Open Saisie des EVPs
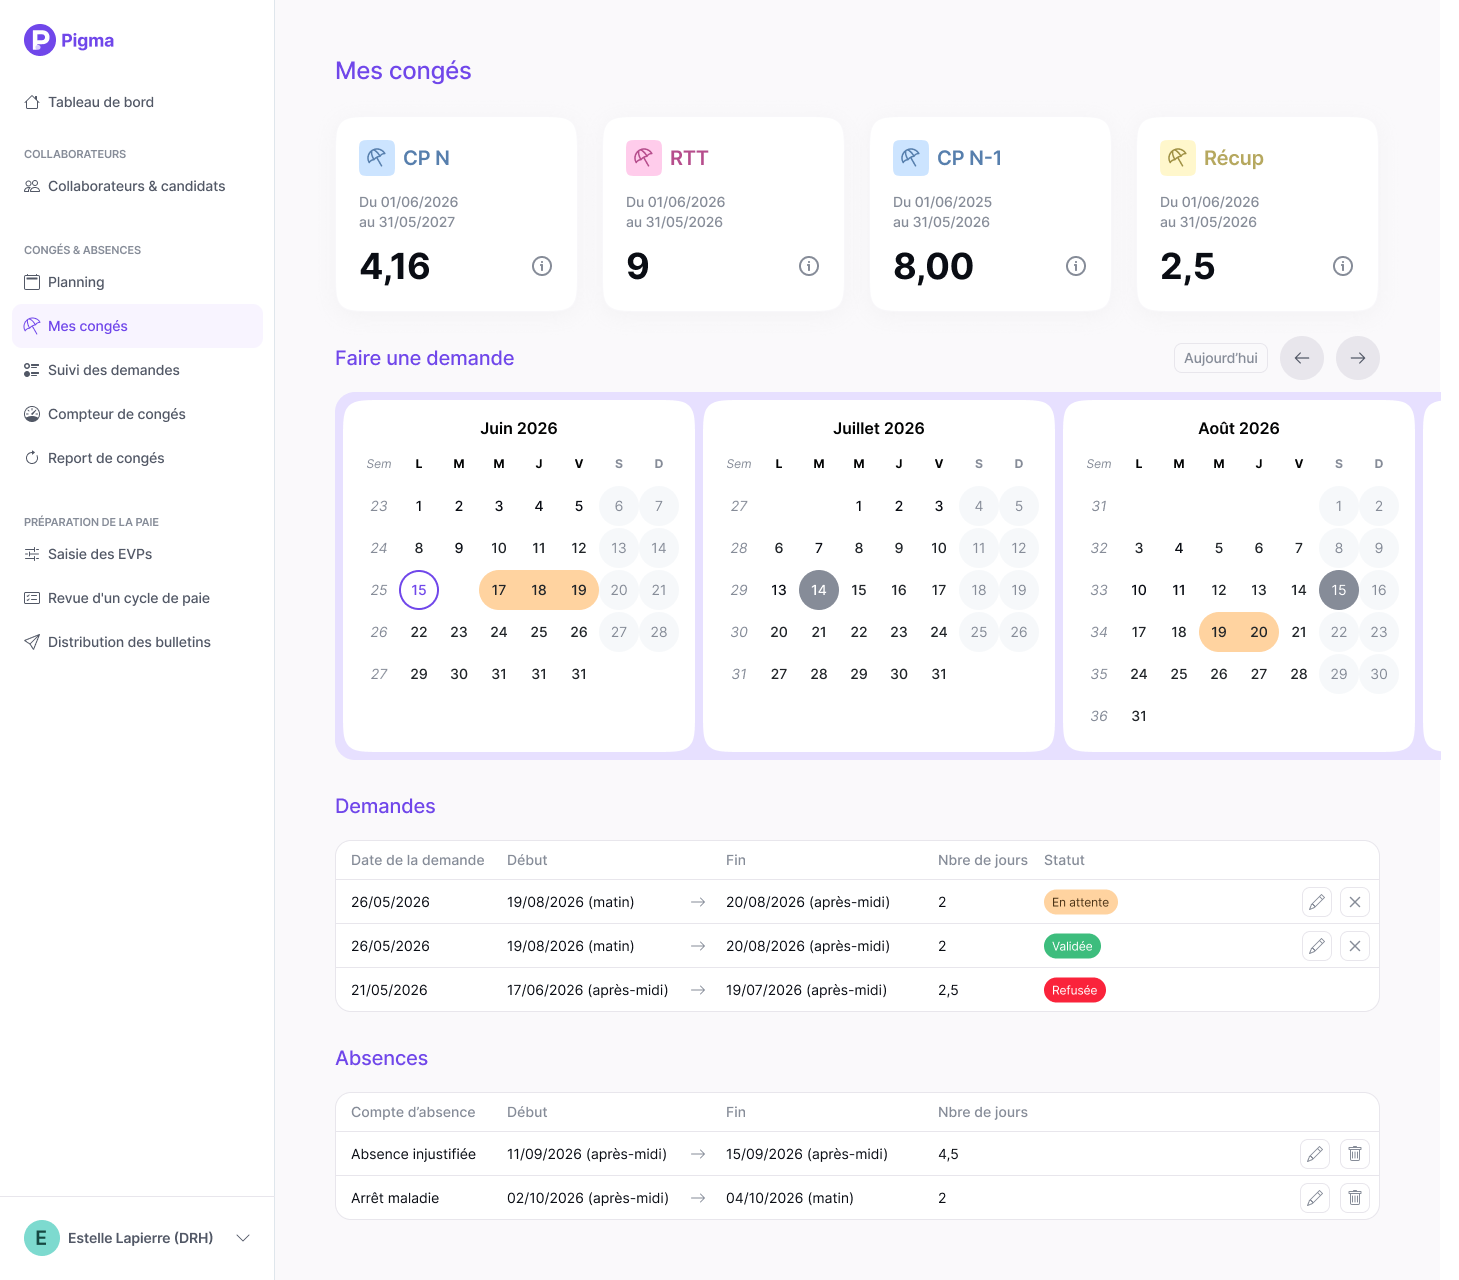This screenshot has height=1280, width=1459. (137, 554)
